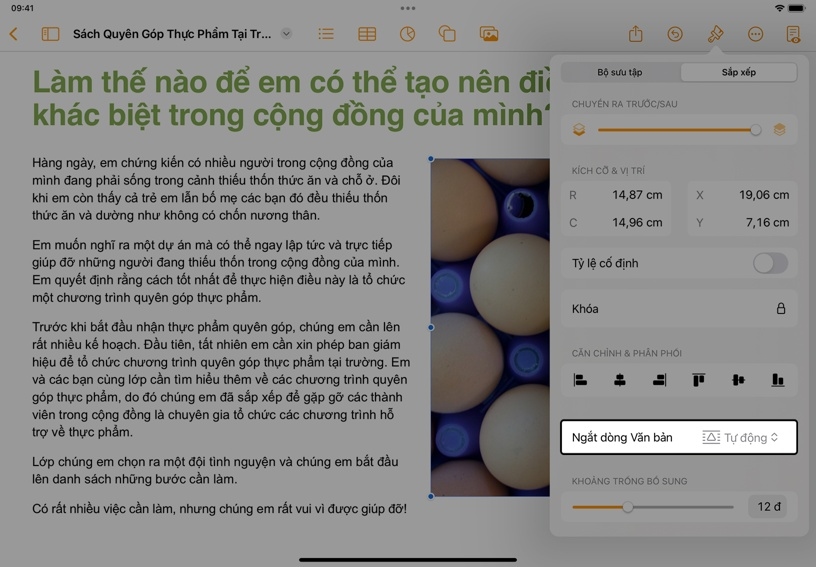Open the sidebar view options
Screen dimensions: 816x567
[x=50, y=34]
